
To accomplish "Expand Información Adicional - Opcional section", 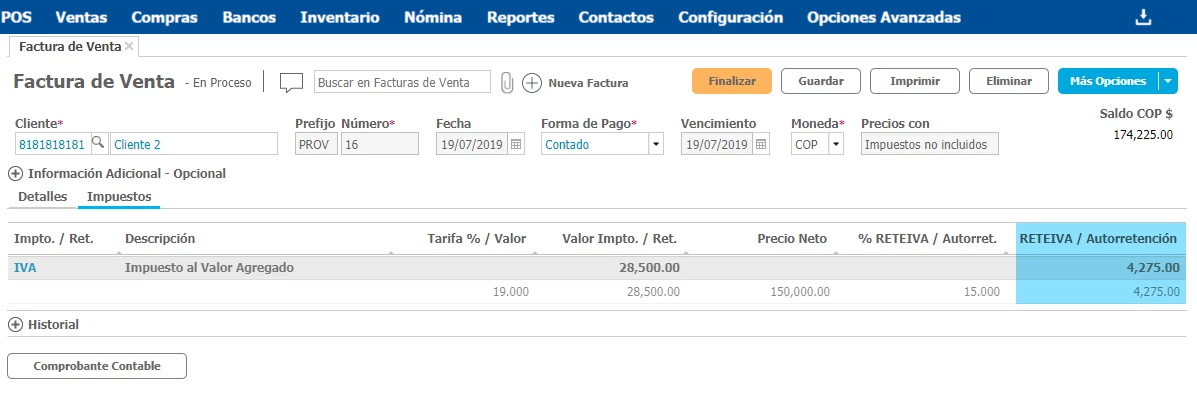I will click(15, 173).
